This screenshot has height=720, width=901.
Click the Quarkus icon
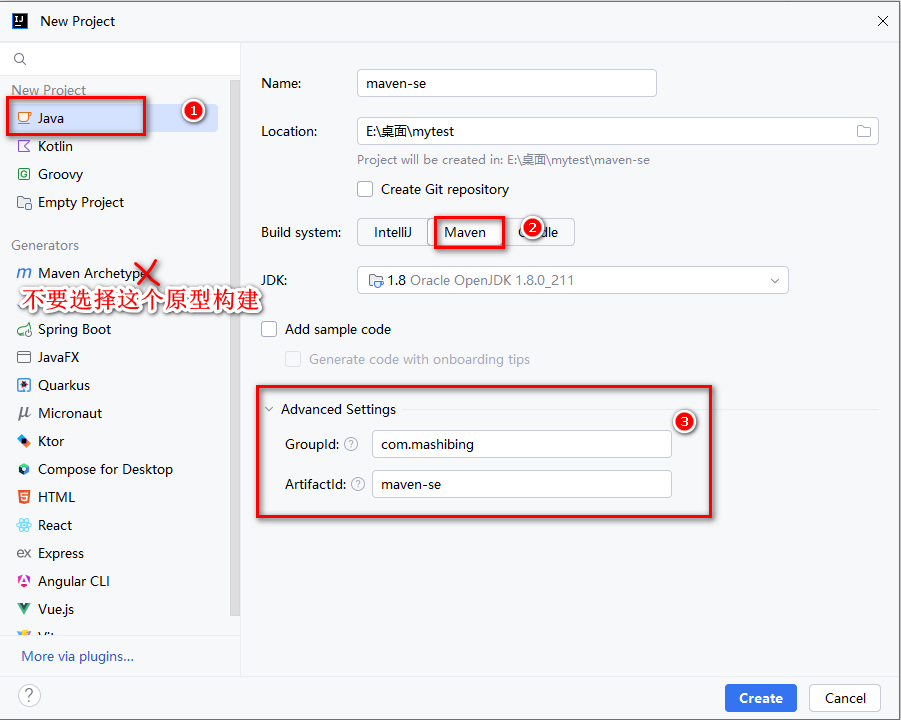(24, 385)
